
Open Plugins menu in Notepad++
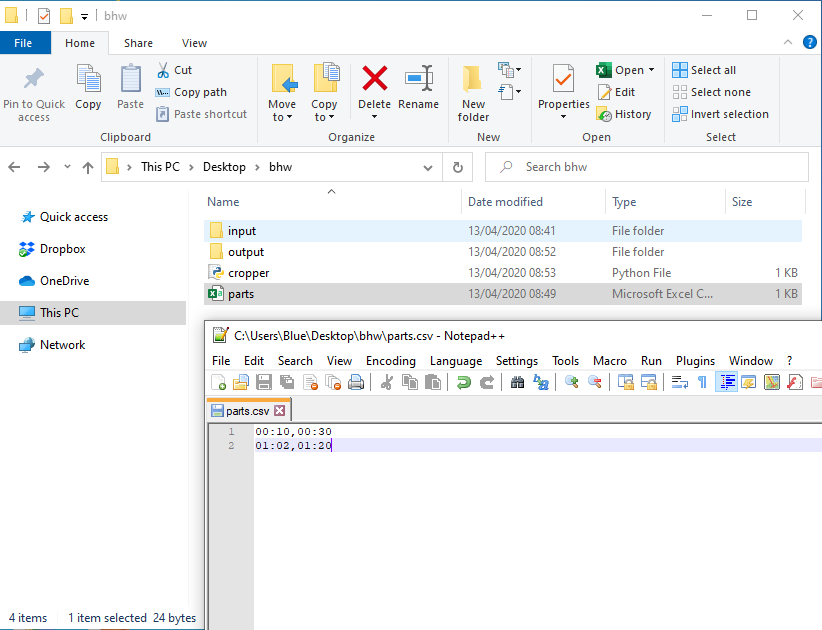(695, 361)
